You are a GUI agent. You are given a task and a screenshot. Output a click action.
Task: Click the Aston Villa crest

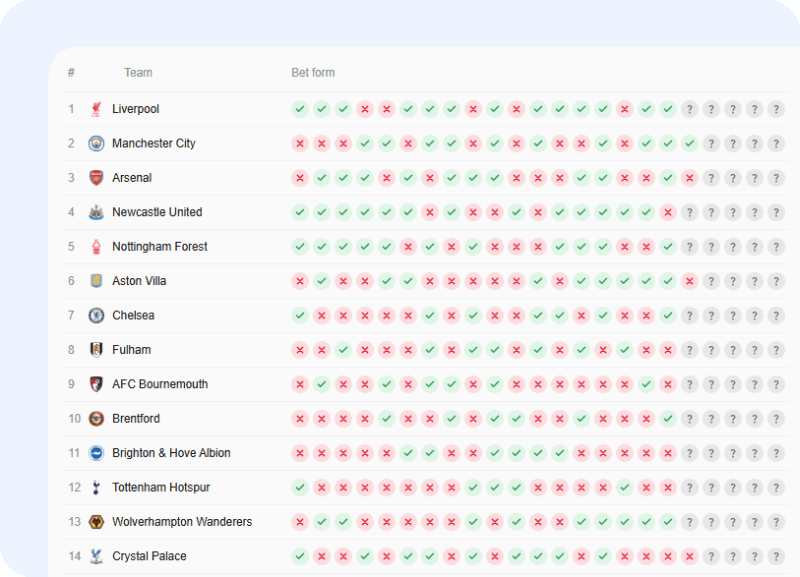[x=96, y=281]
